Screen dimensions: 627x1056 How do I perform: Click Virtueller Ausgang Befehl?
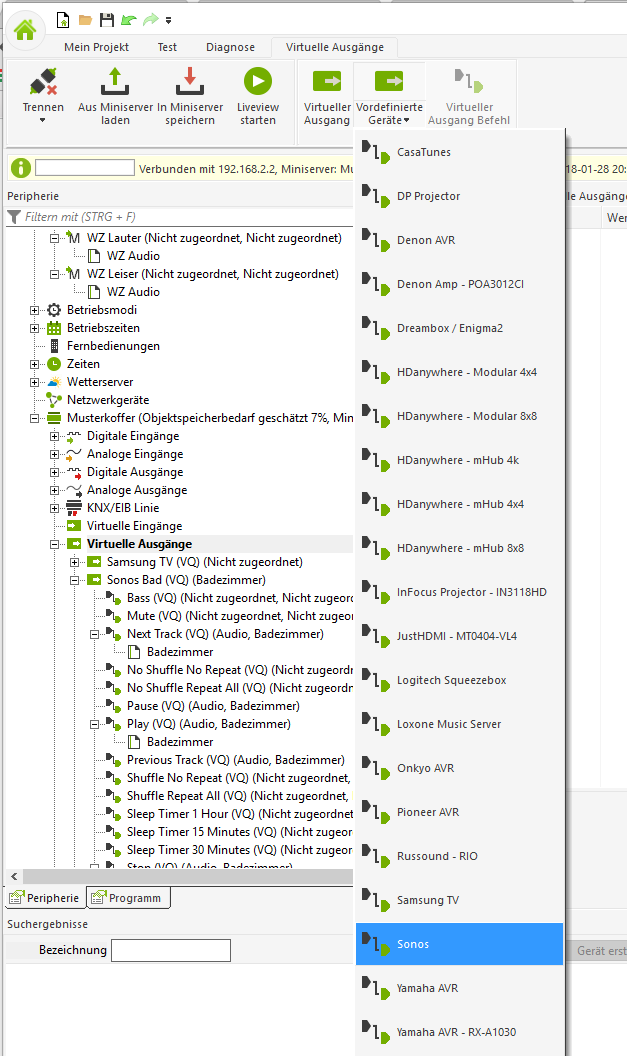pyautogui.click(x=469, y=95)
